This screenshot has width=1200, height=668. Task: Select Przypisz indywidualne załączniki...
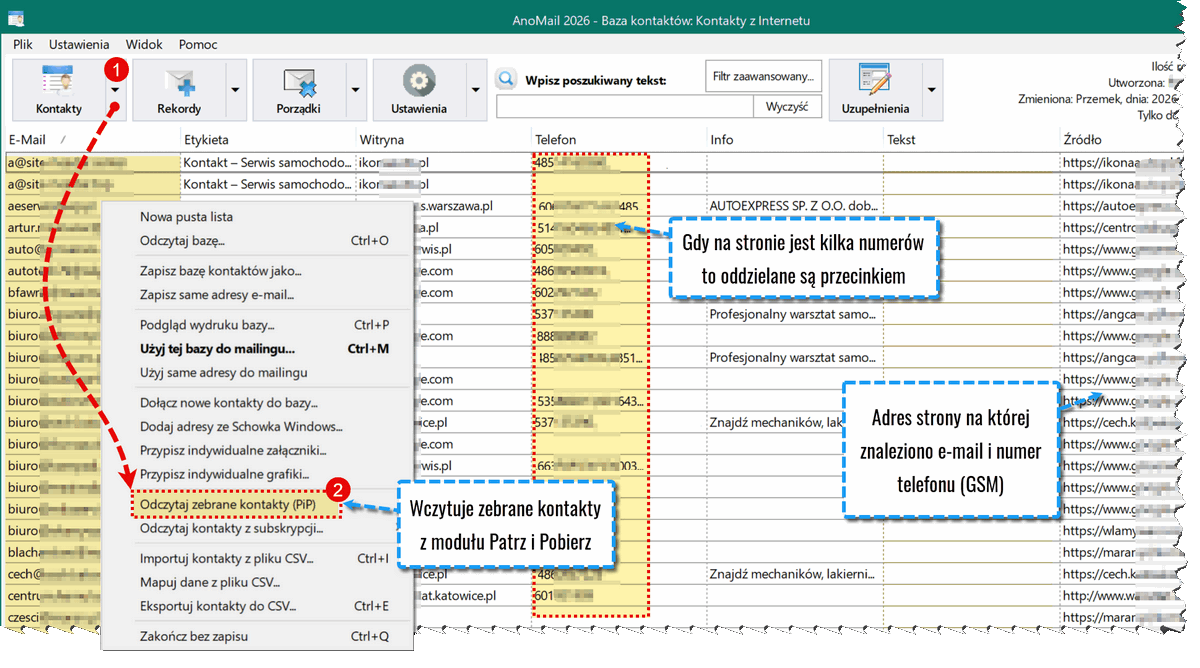coord(258,451)
